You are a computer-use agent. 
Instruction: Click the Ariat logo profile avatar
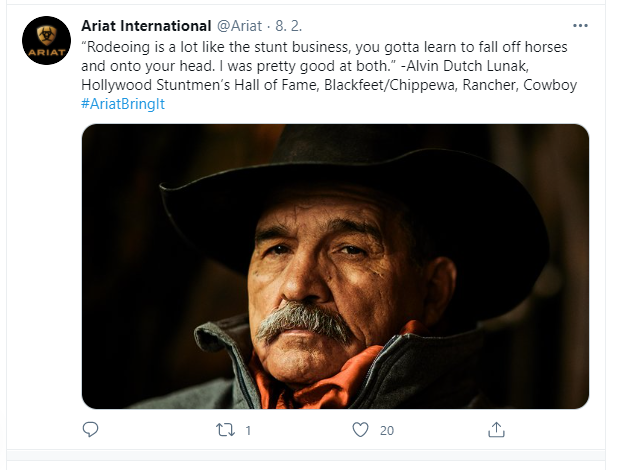point(46,41)
